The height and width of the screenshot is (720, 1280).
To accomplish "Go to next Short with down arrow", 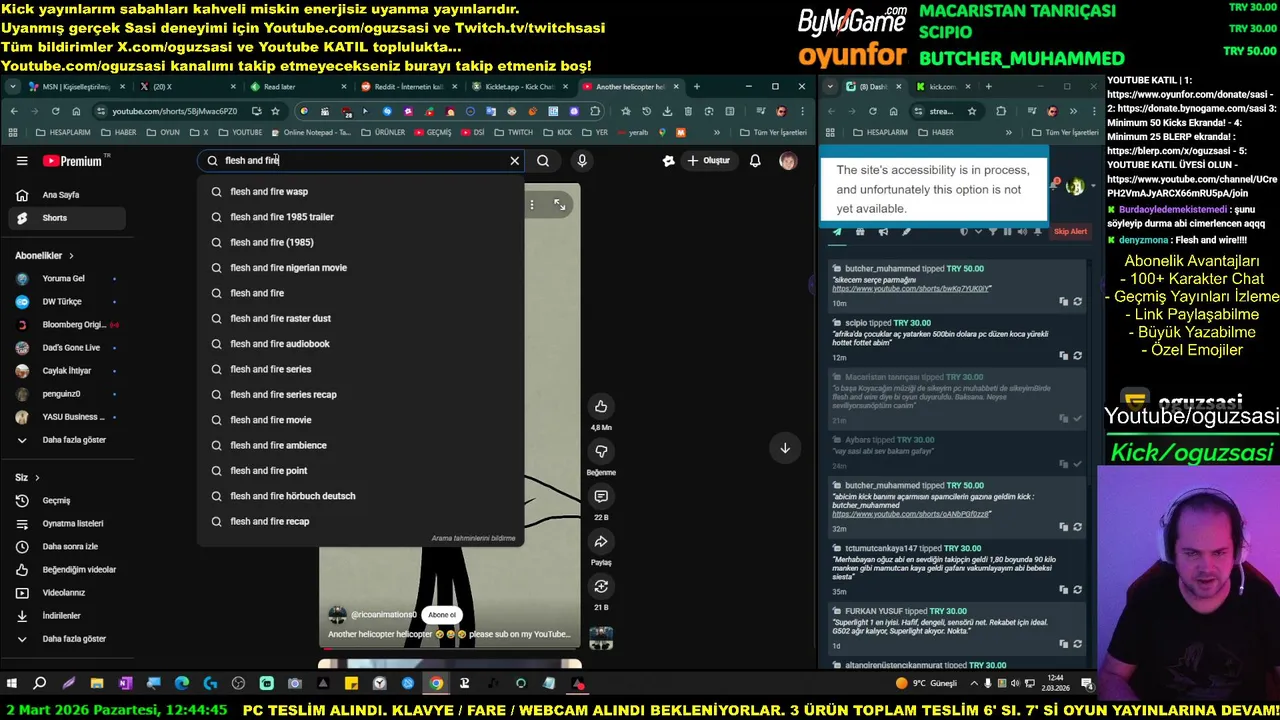I will pos(785,448).
